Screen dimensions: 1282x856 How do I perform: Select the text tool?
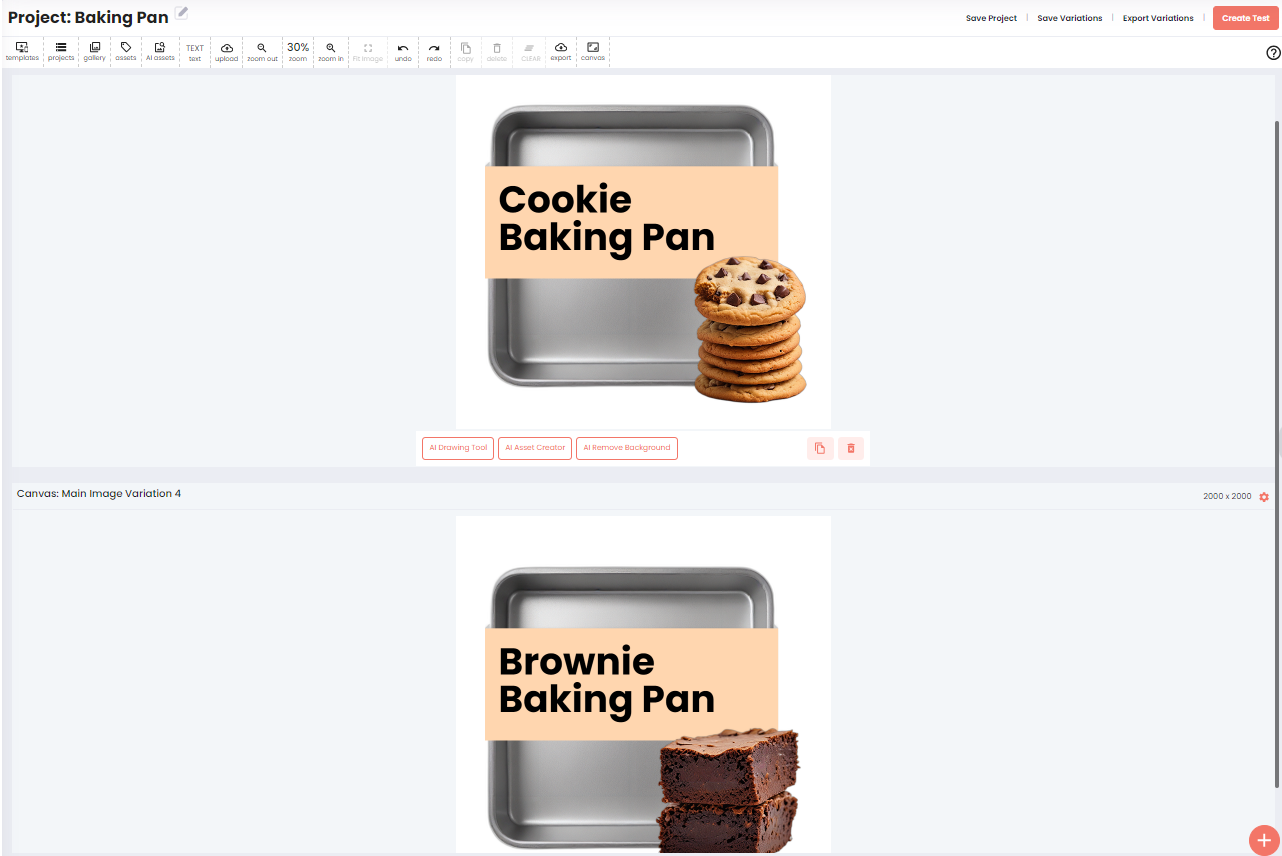[195, 51]
